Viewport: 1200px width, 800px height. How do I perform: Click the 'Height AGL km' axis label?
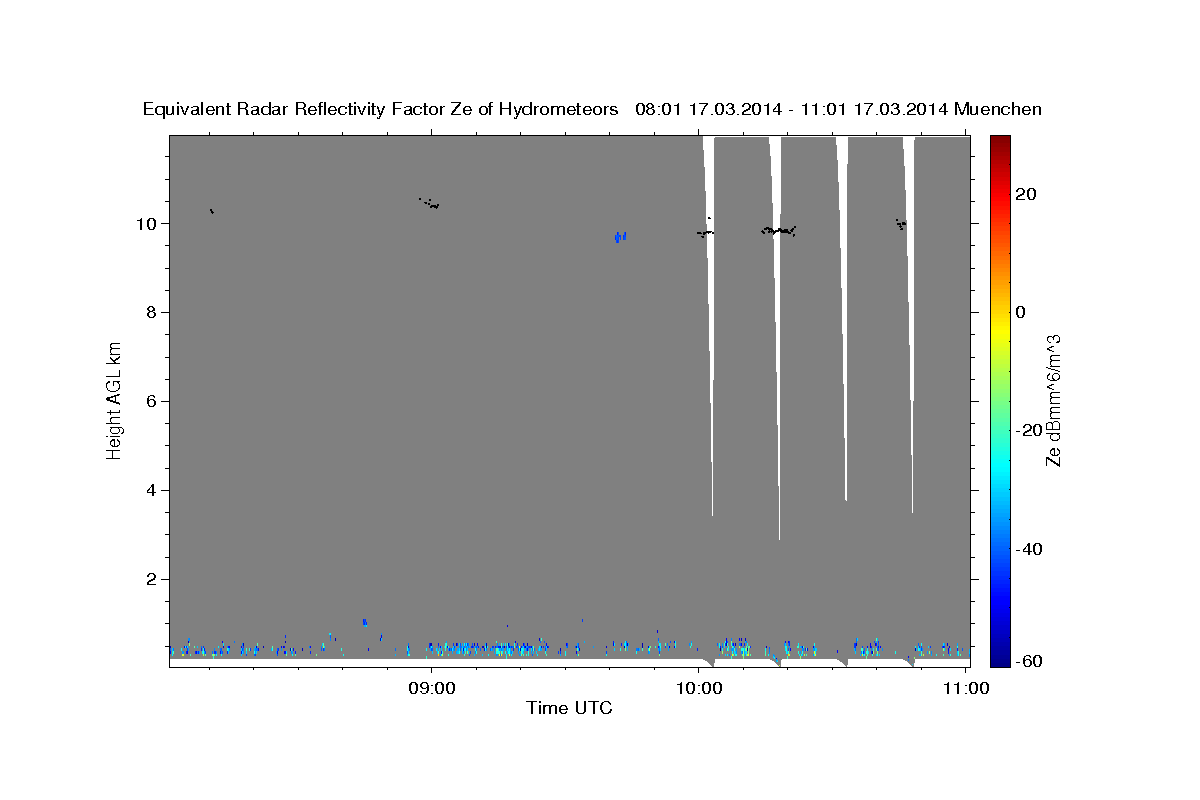(115, 400)
